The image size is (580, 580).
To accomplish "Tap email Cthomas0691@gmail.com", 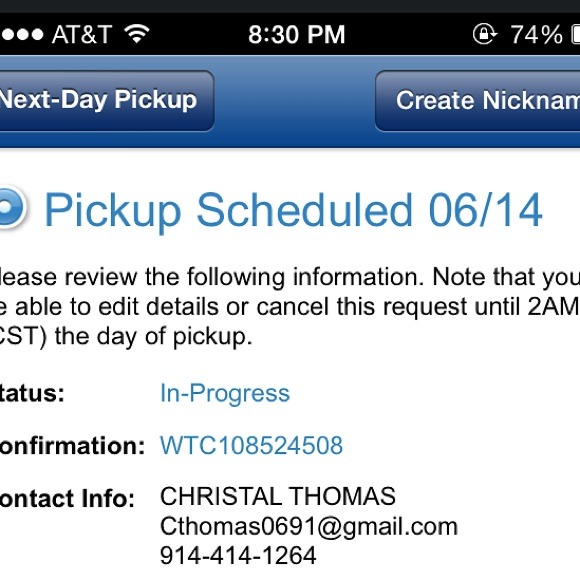I will tap(309, 527).
